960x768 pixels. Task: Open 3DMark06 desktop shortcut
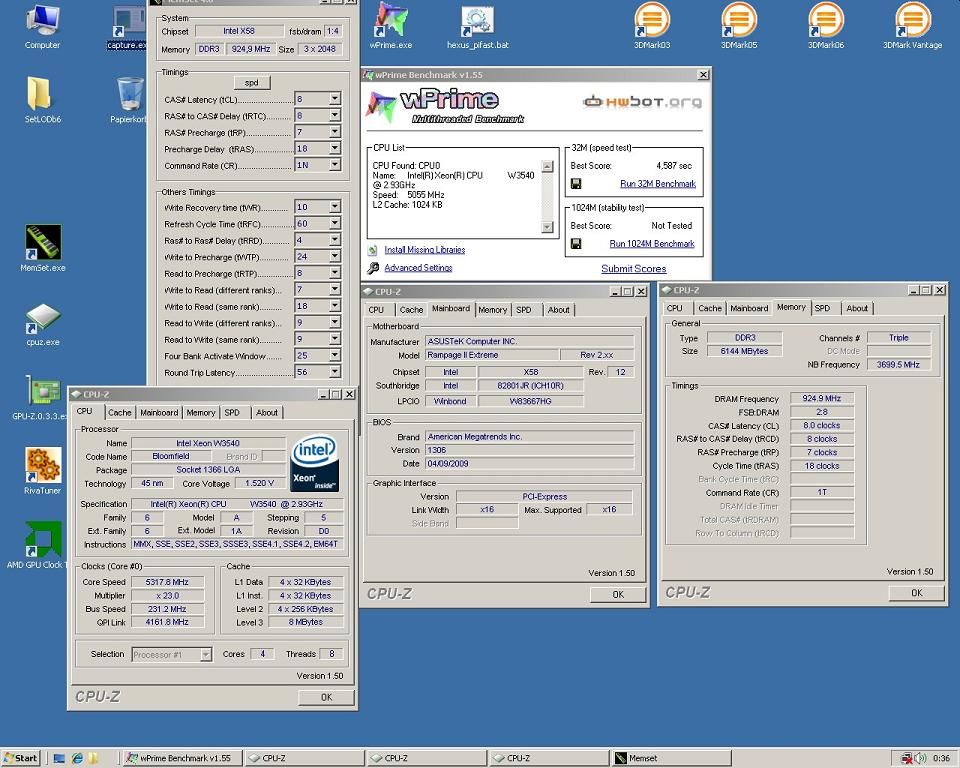[825, 25]
